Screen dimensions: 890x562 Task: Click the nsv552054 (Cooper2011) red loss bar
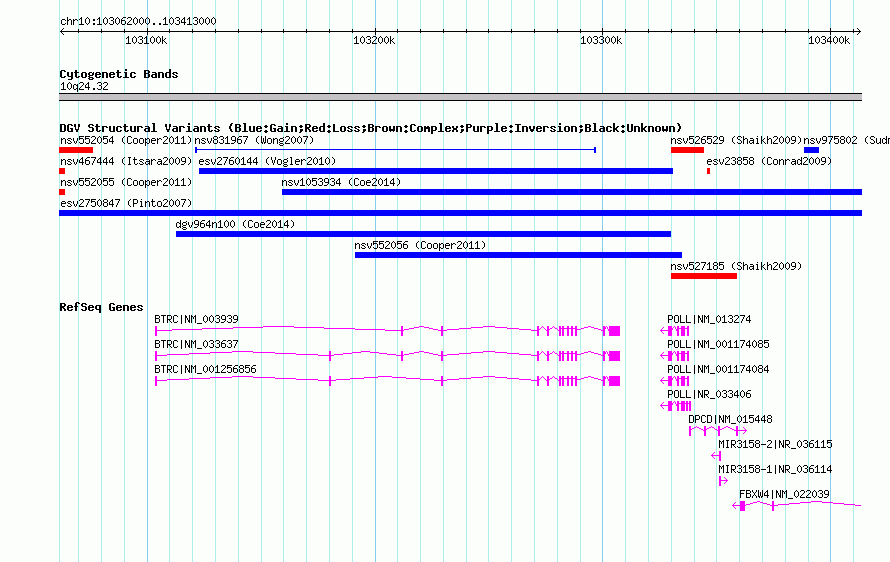click(76, 150)
